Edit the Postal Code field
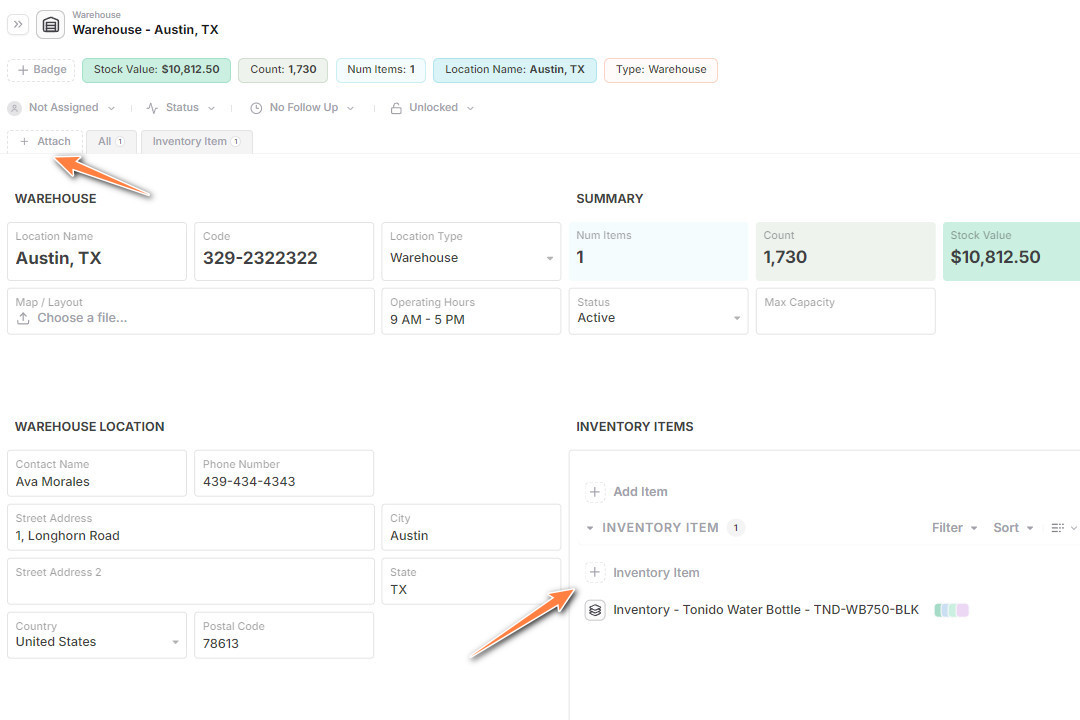The width and height of the screenshot is (1080, 720). 284,635
